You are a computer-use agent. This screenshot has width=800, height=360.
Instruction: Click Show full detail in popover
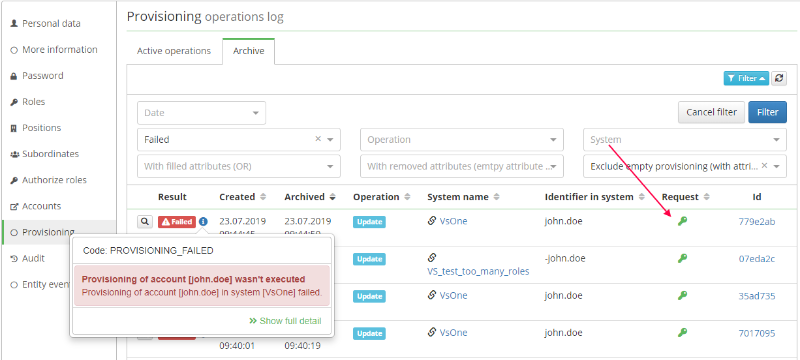285,321
